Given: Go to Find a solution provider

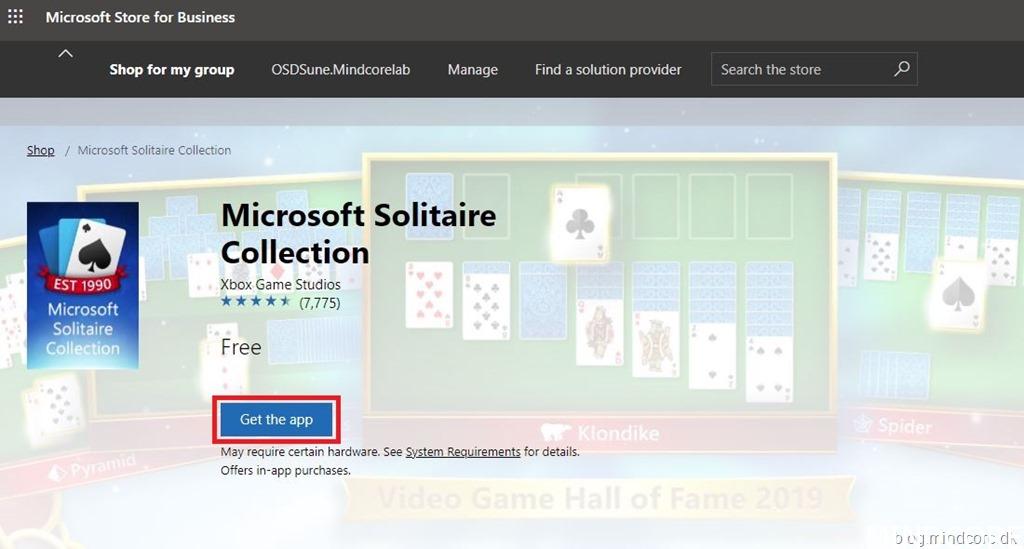Looking at the screenshot, I should [608, 70].
